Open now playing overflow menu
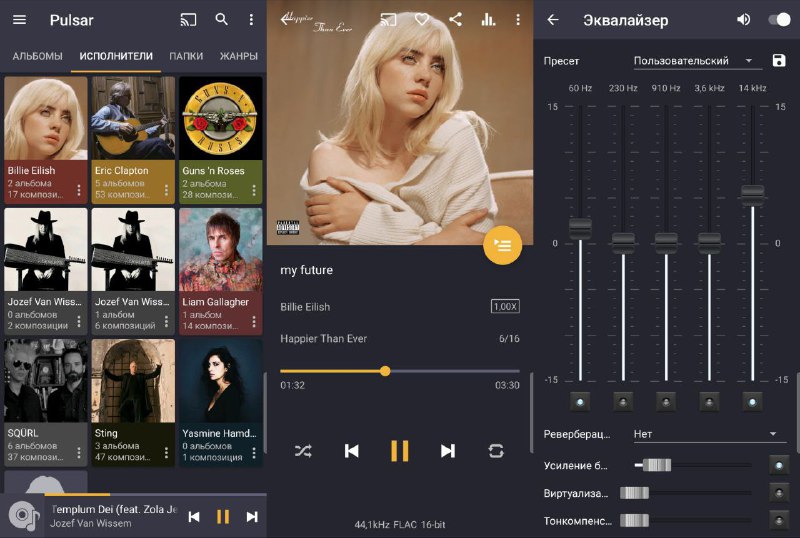Screen dimensions: 800x538 click(x=518, y=19)
